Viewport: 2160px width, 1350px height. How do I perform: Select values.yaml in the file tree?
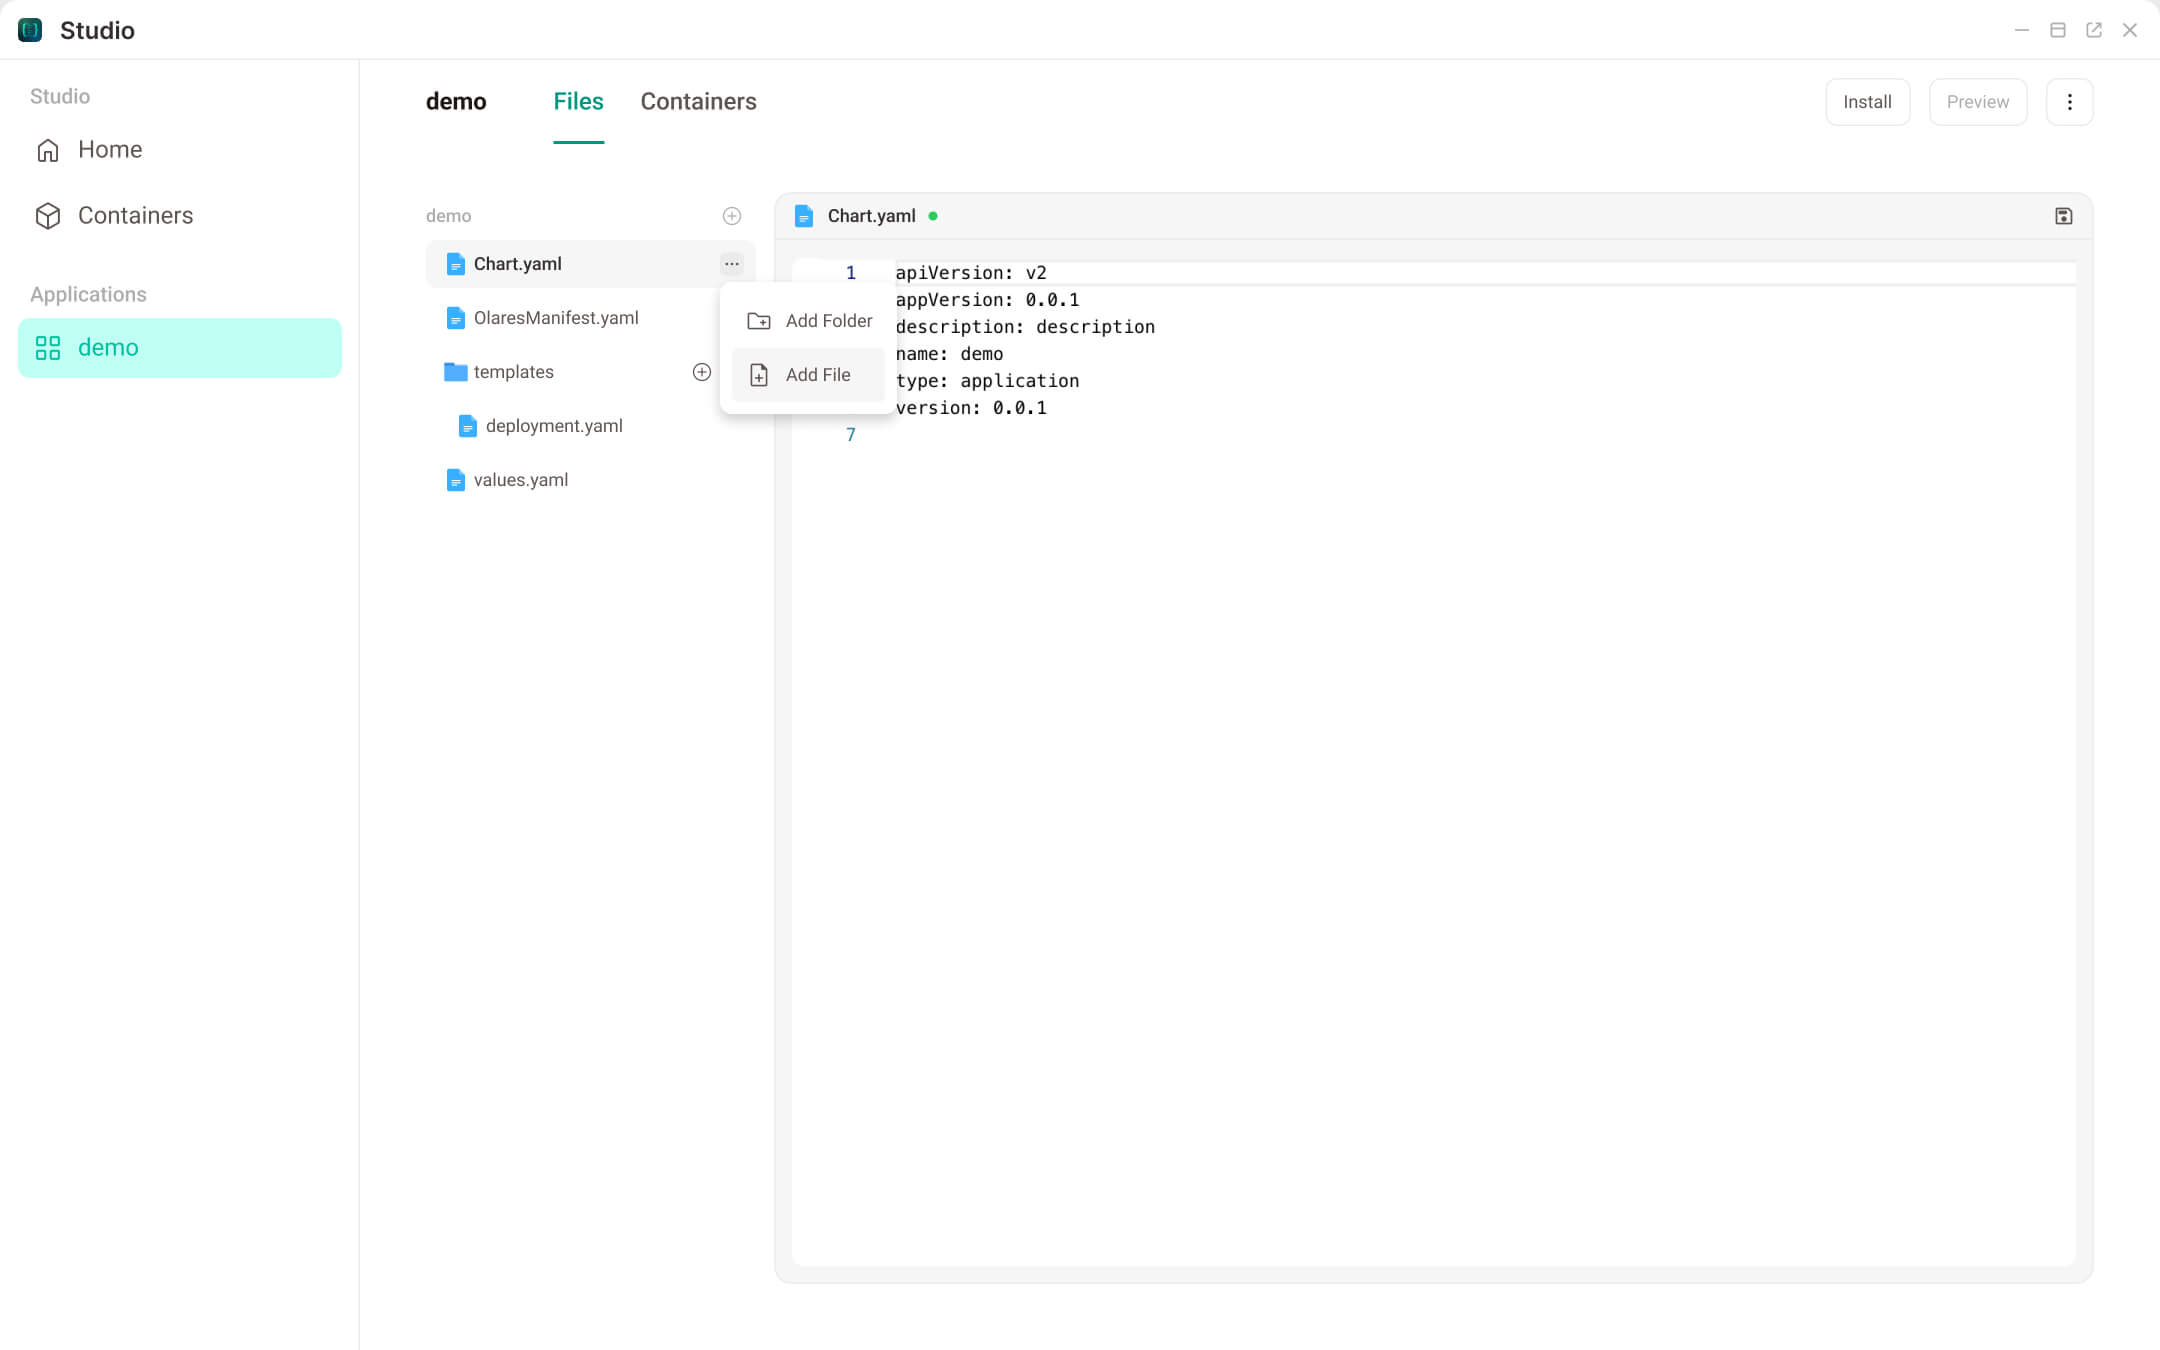coord(520,479)
